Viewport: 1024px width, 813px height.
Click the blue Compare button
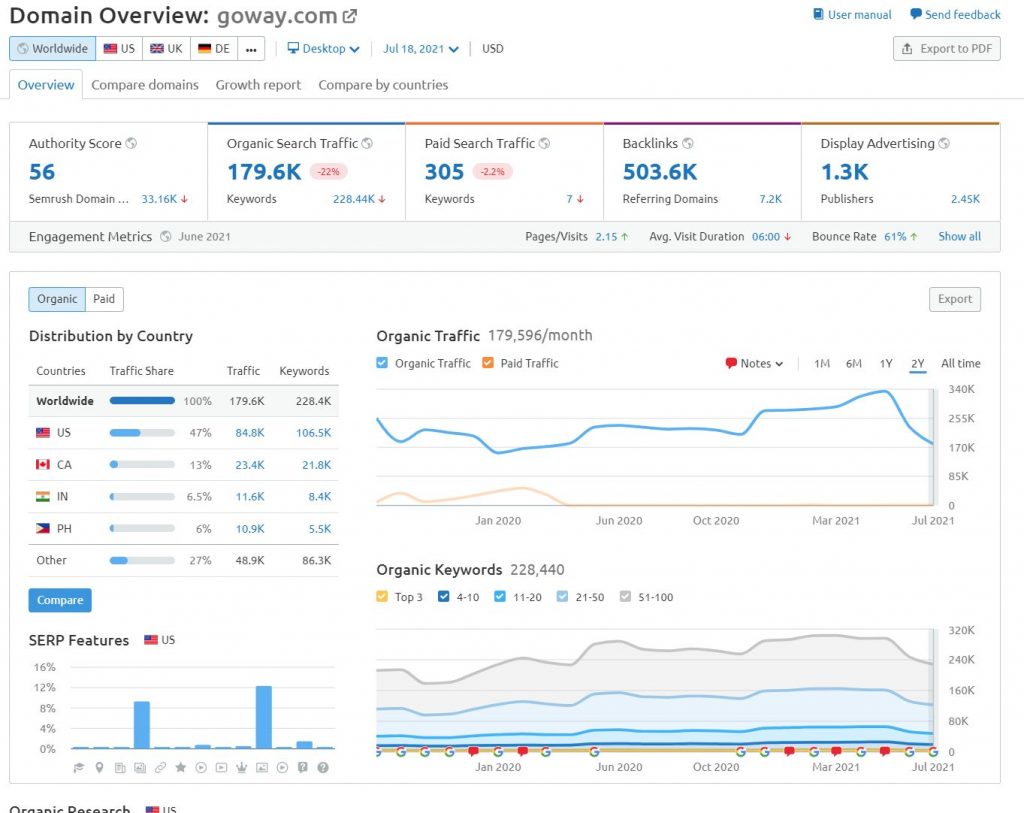pos(60,600)
